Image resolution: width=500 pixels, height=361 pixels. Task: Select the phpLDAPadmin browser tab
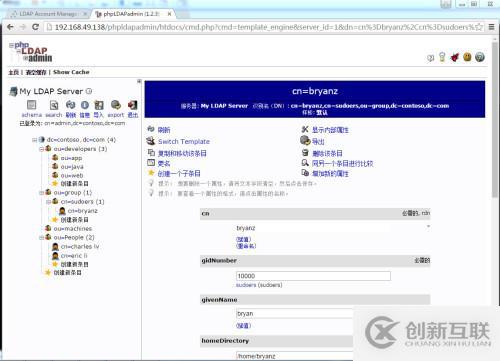tap(132, 14)
